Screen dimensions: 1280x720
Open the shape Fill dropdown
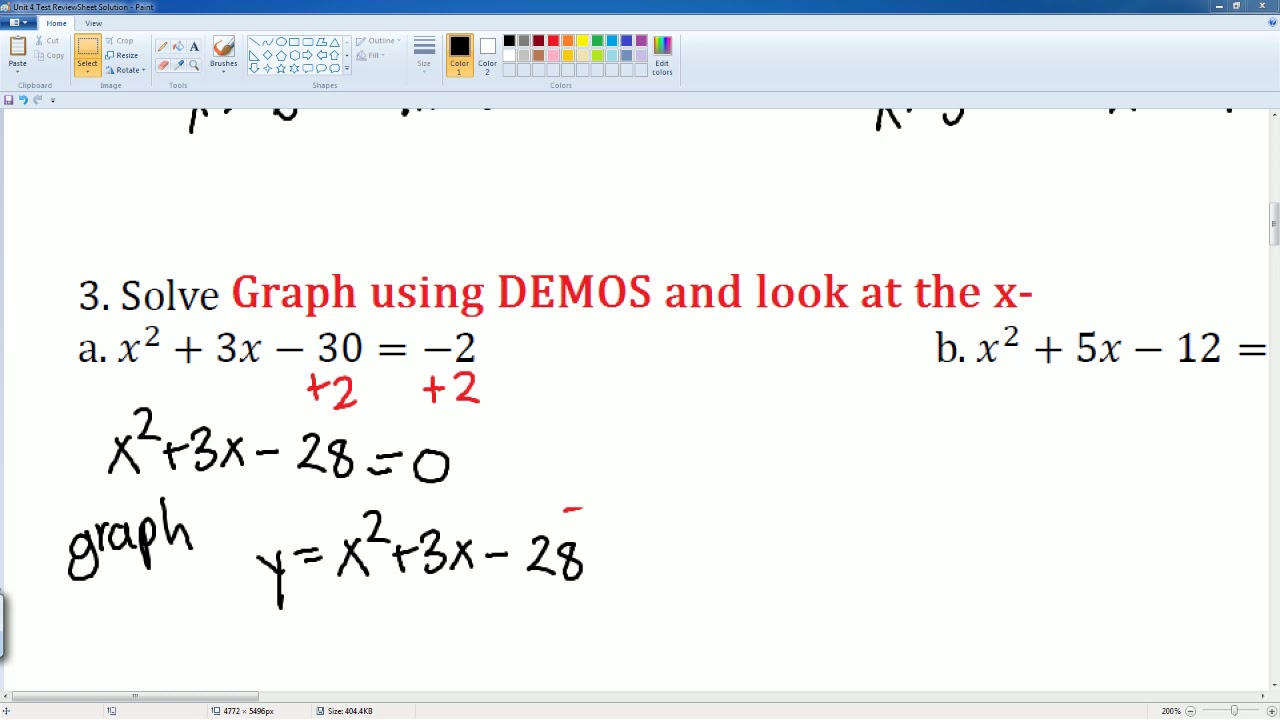click(x=371, y=56)
